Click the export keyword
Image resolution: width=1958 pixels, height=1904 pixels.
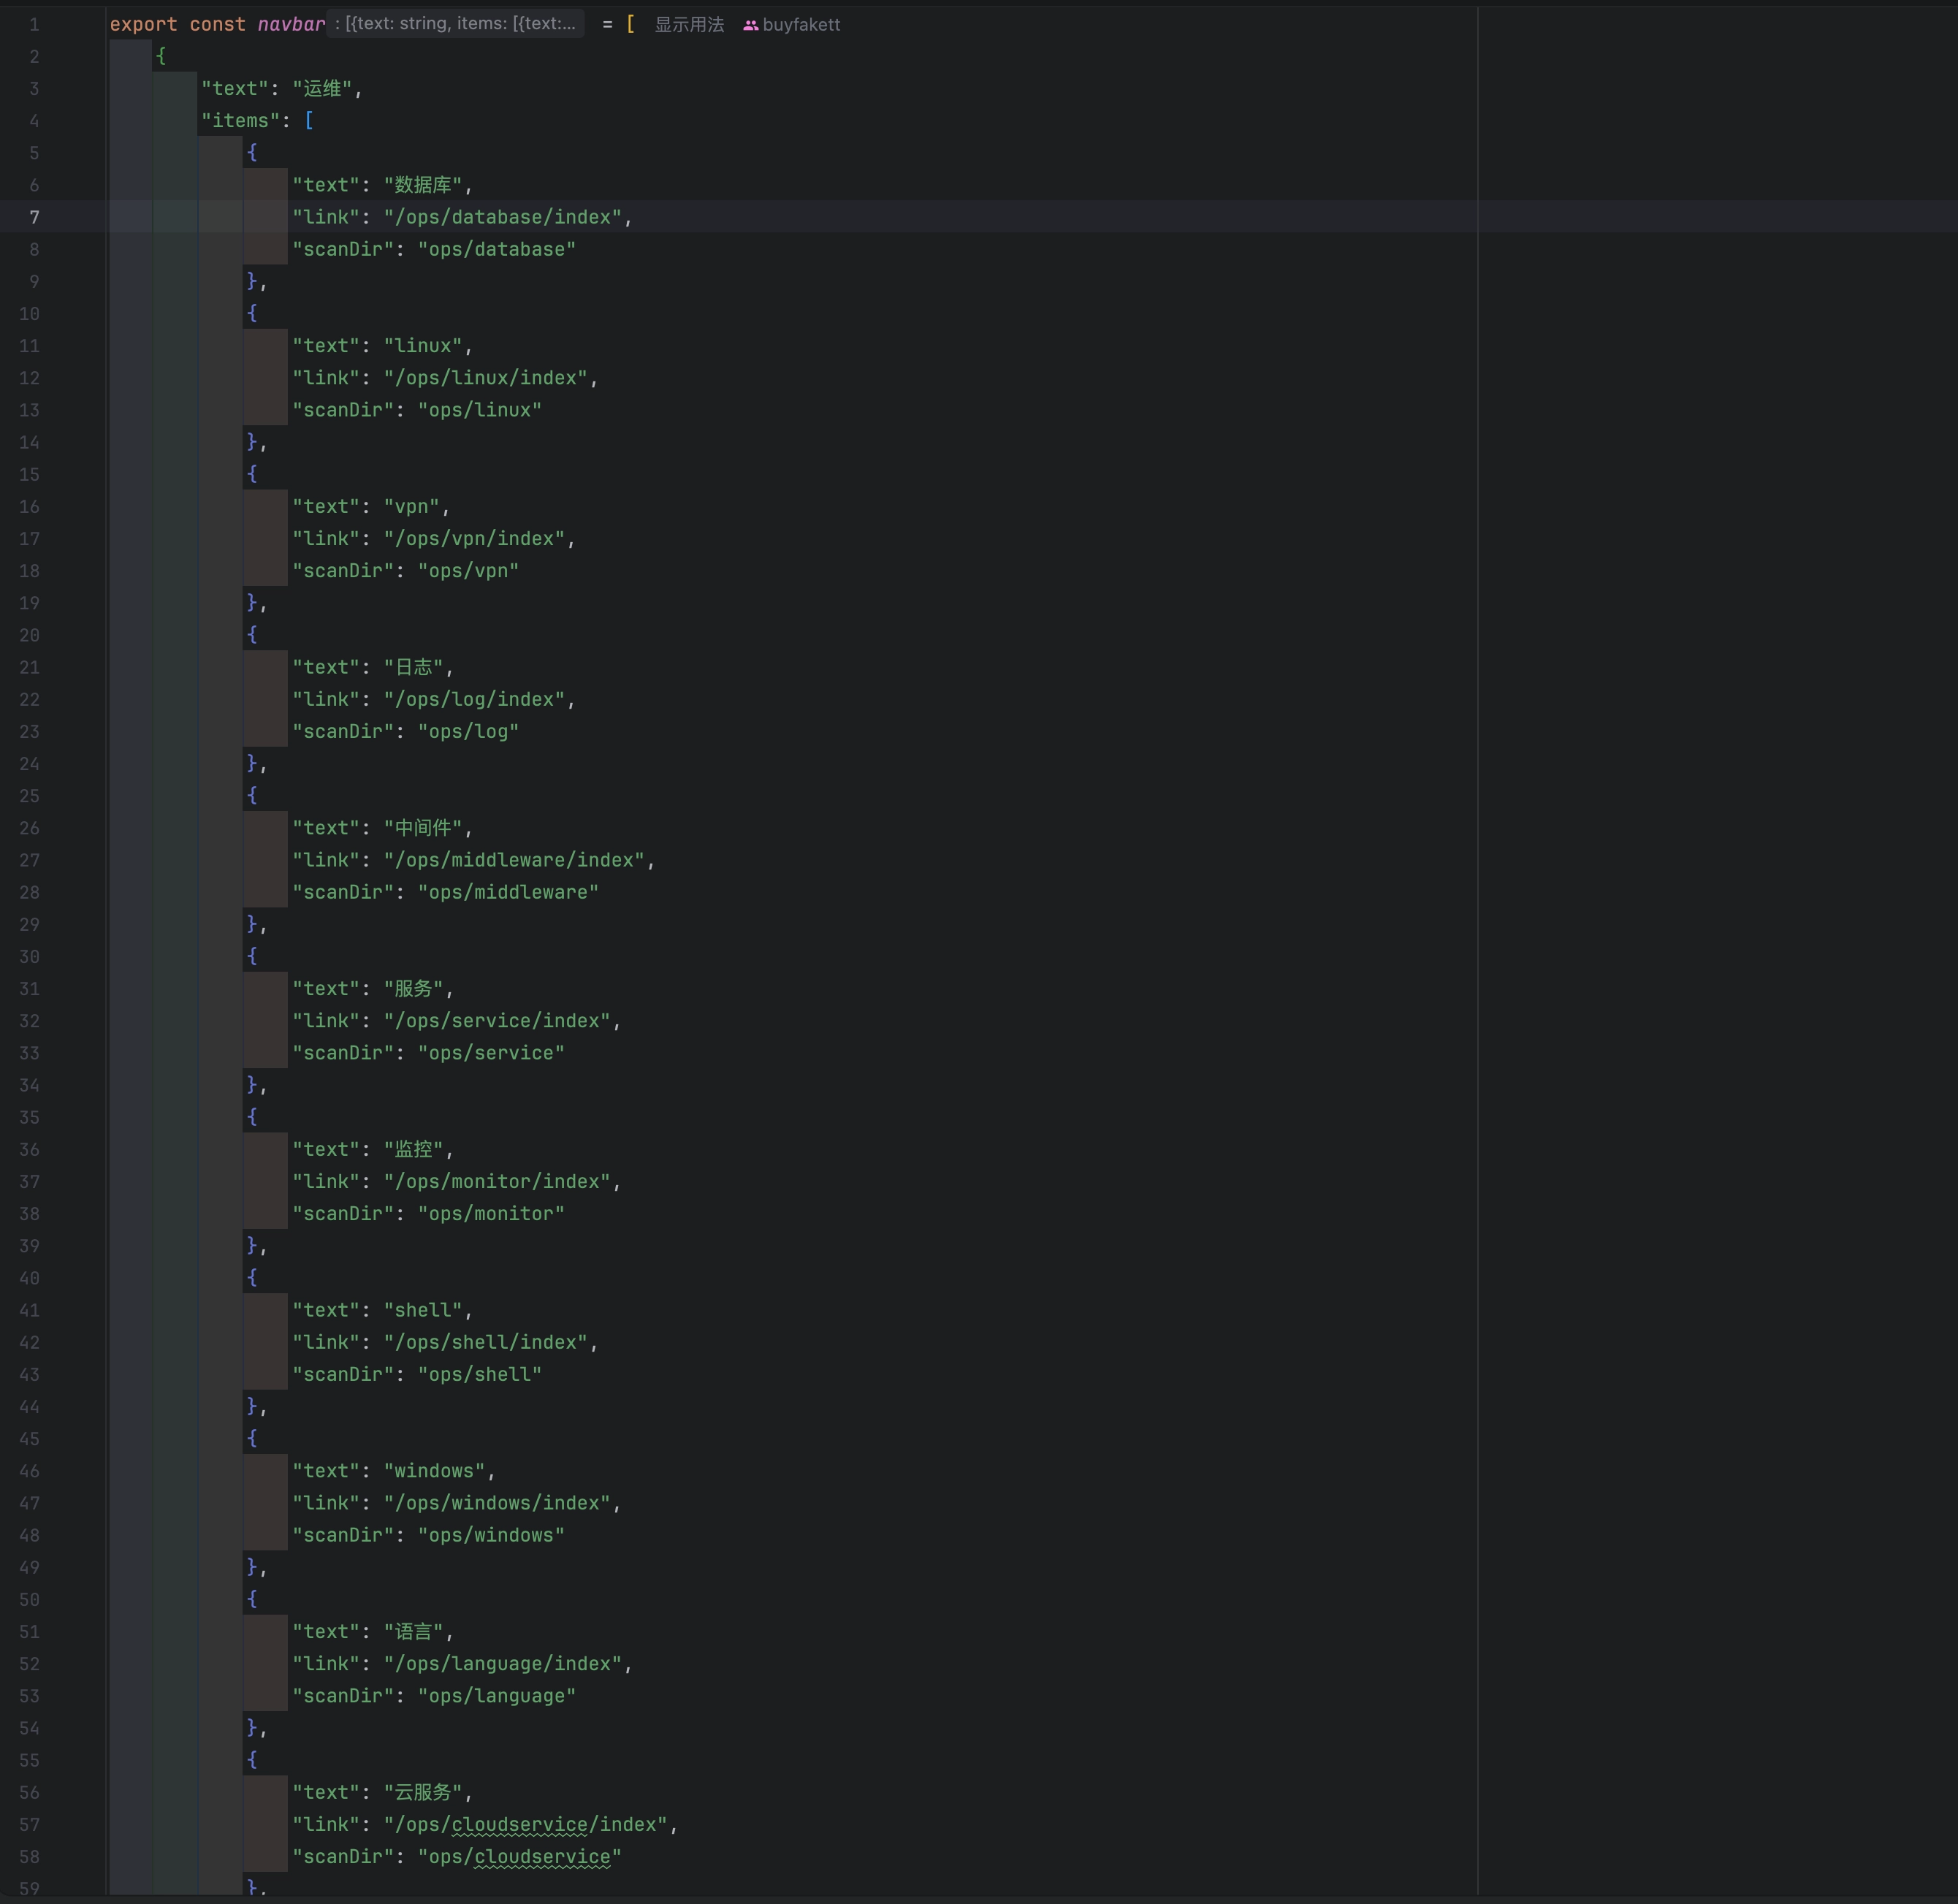tap(143, 24)
